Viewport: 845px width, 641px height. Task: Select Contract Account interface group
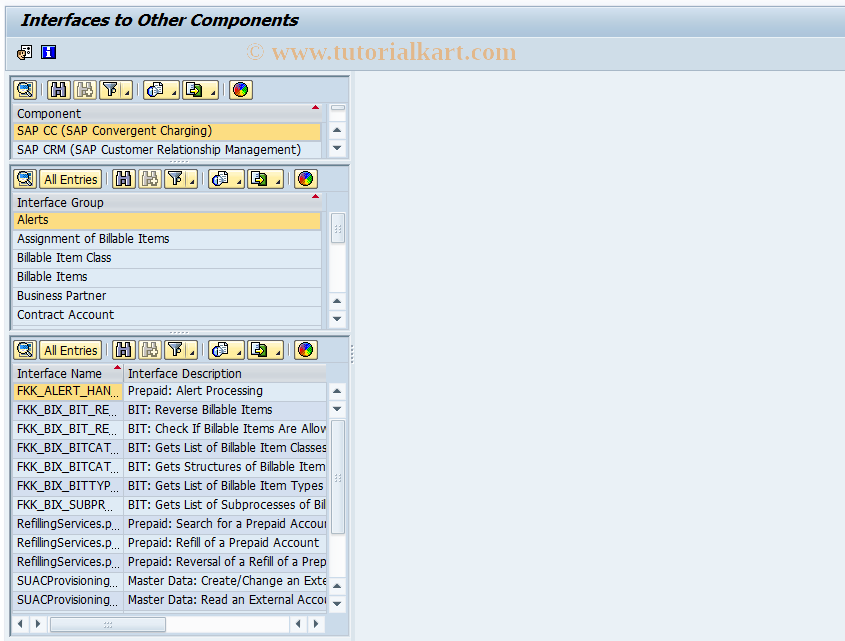tap(167, 315)
